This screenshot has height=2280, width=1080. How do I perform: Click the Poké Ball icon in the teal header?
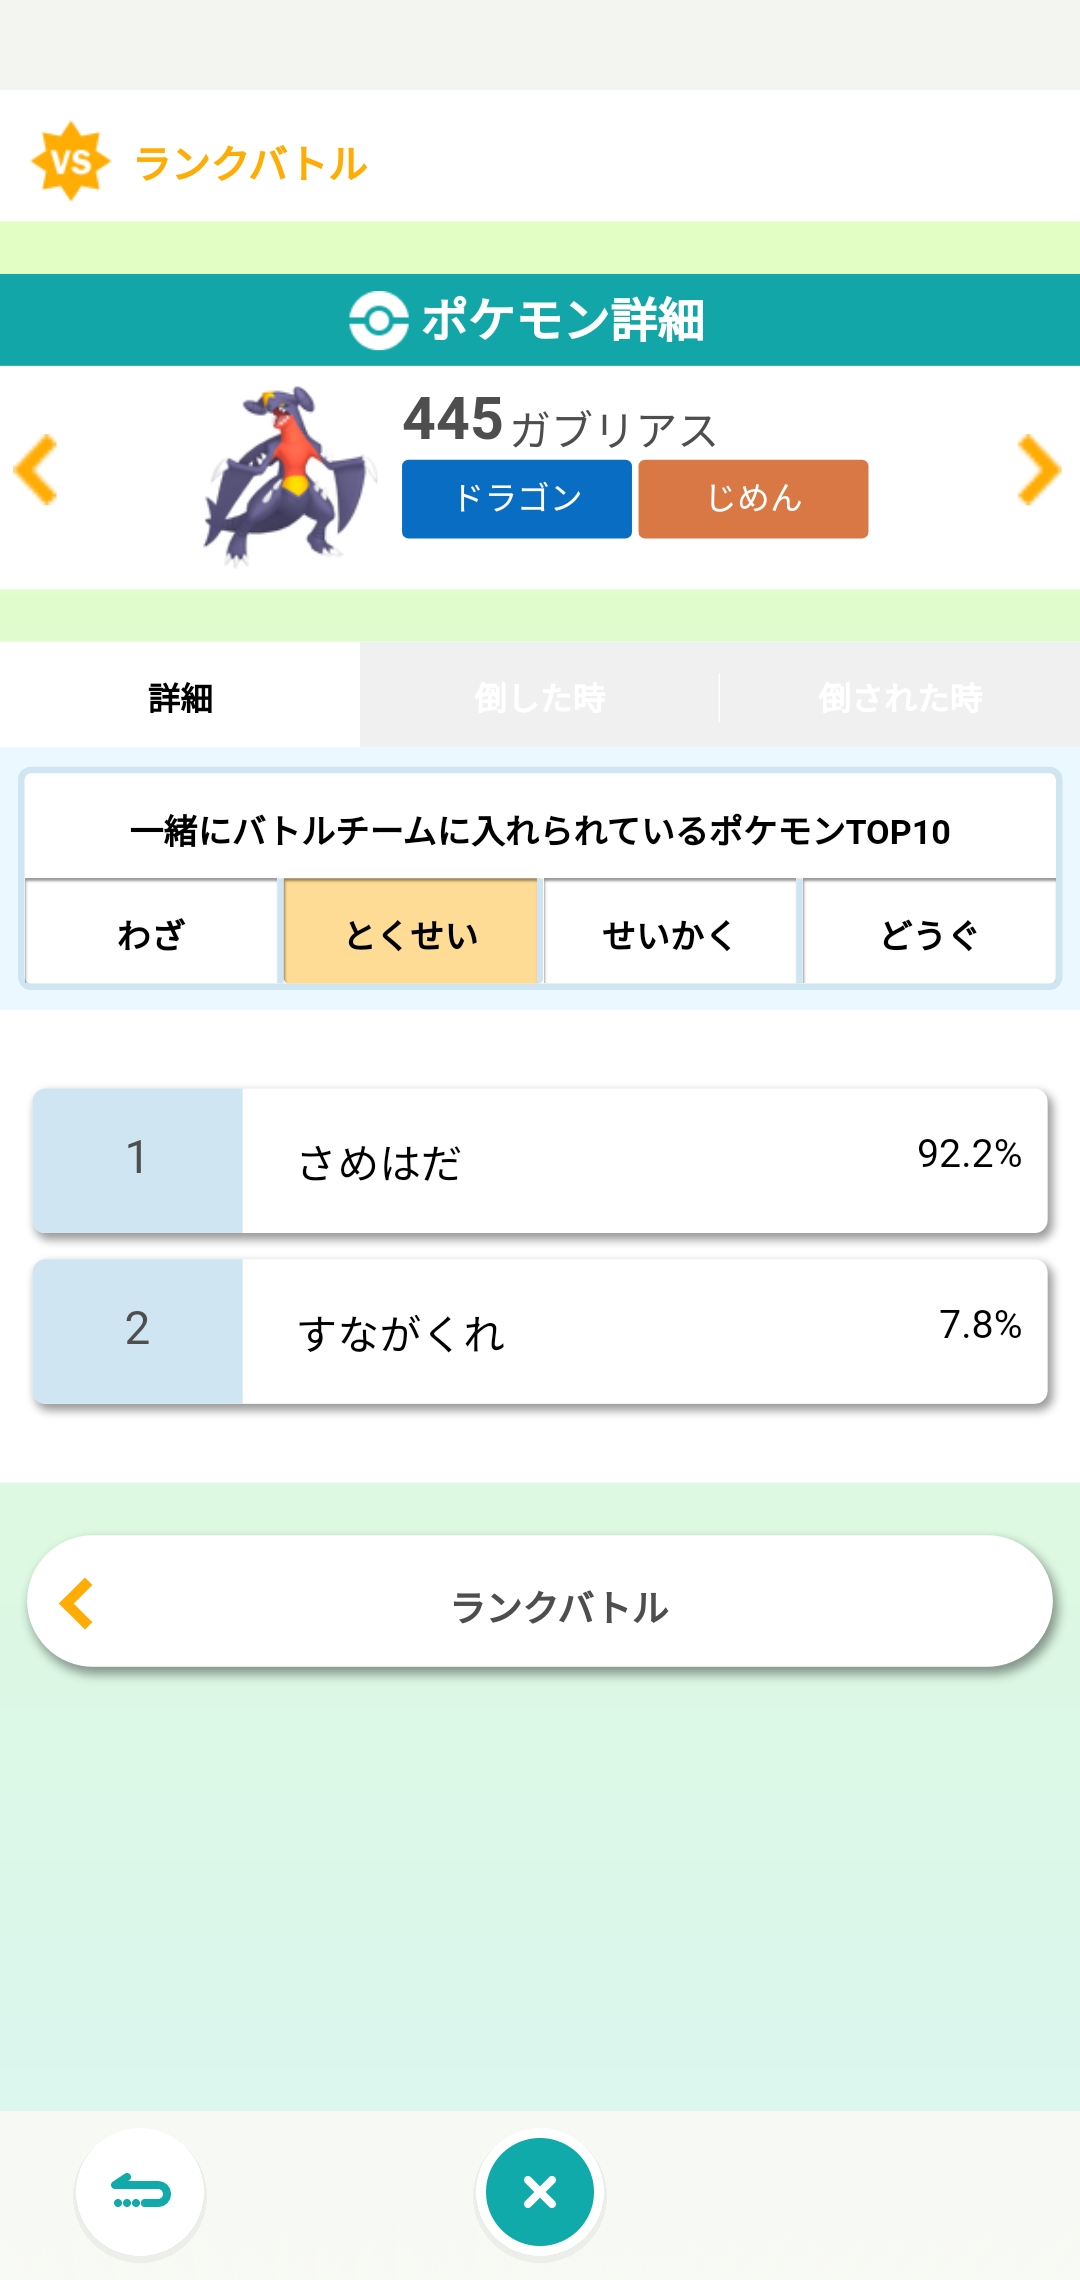(378, 321)
